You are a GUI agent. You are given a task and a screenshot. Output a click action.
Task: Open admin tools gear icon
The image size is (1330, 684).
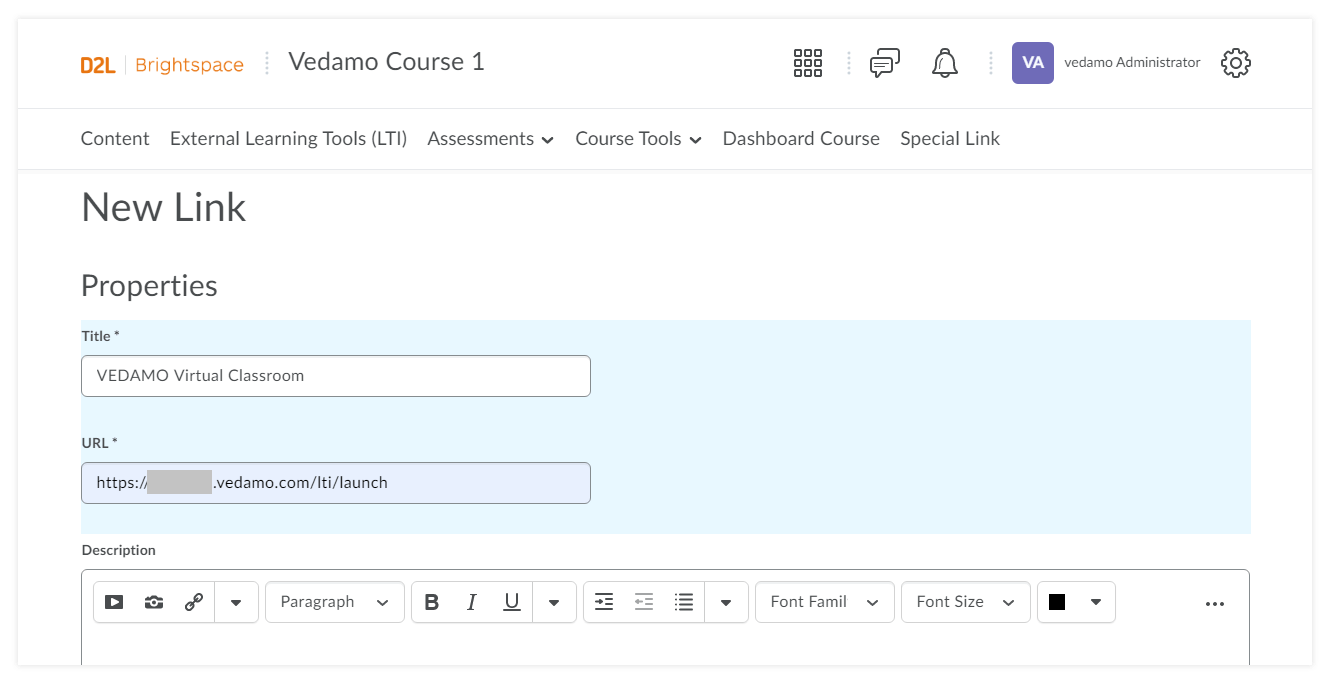pos(1236,63)
